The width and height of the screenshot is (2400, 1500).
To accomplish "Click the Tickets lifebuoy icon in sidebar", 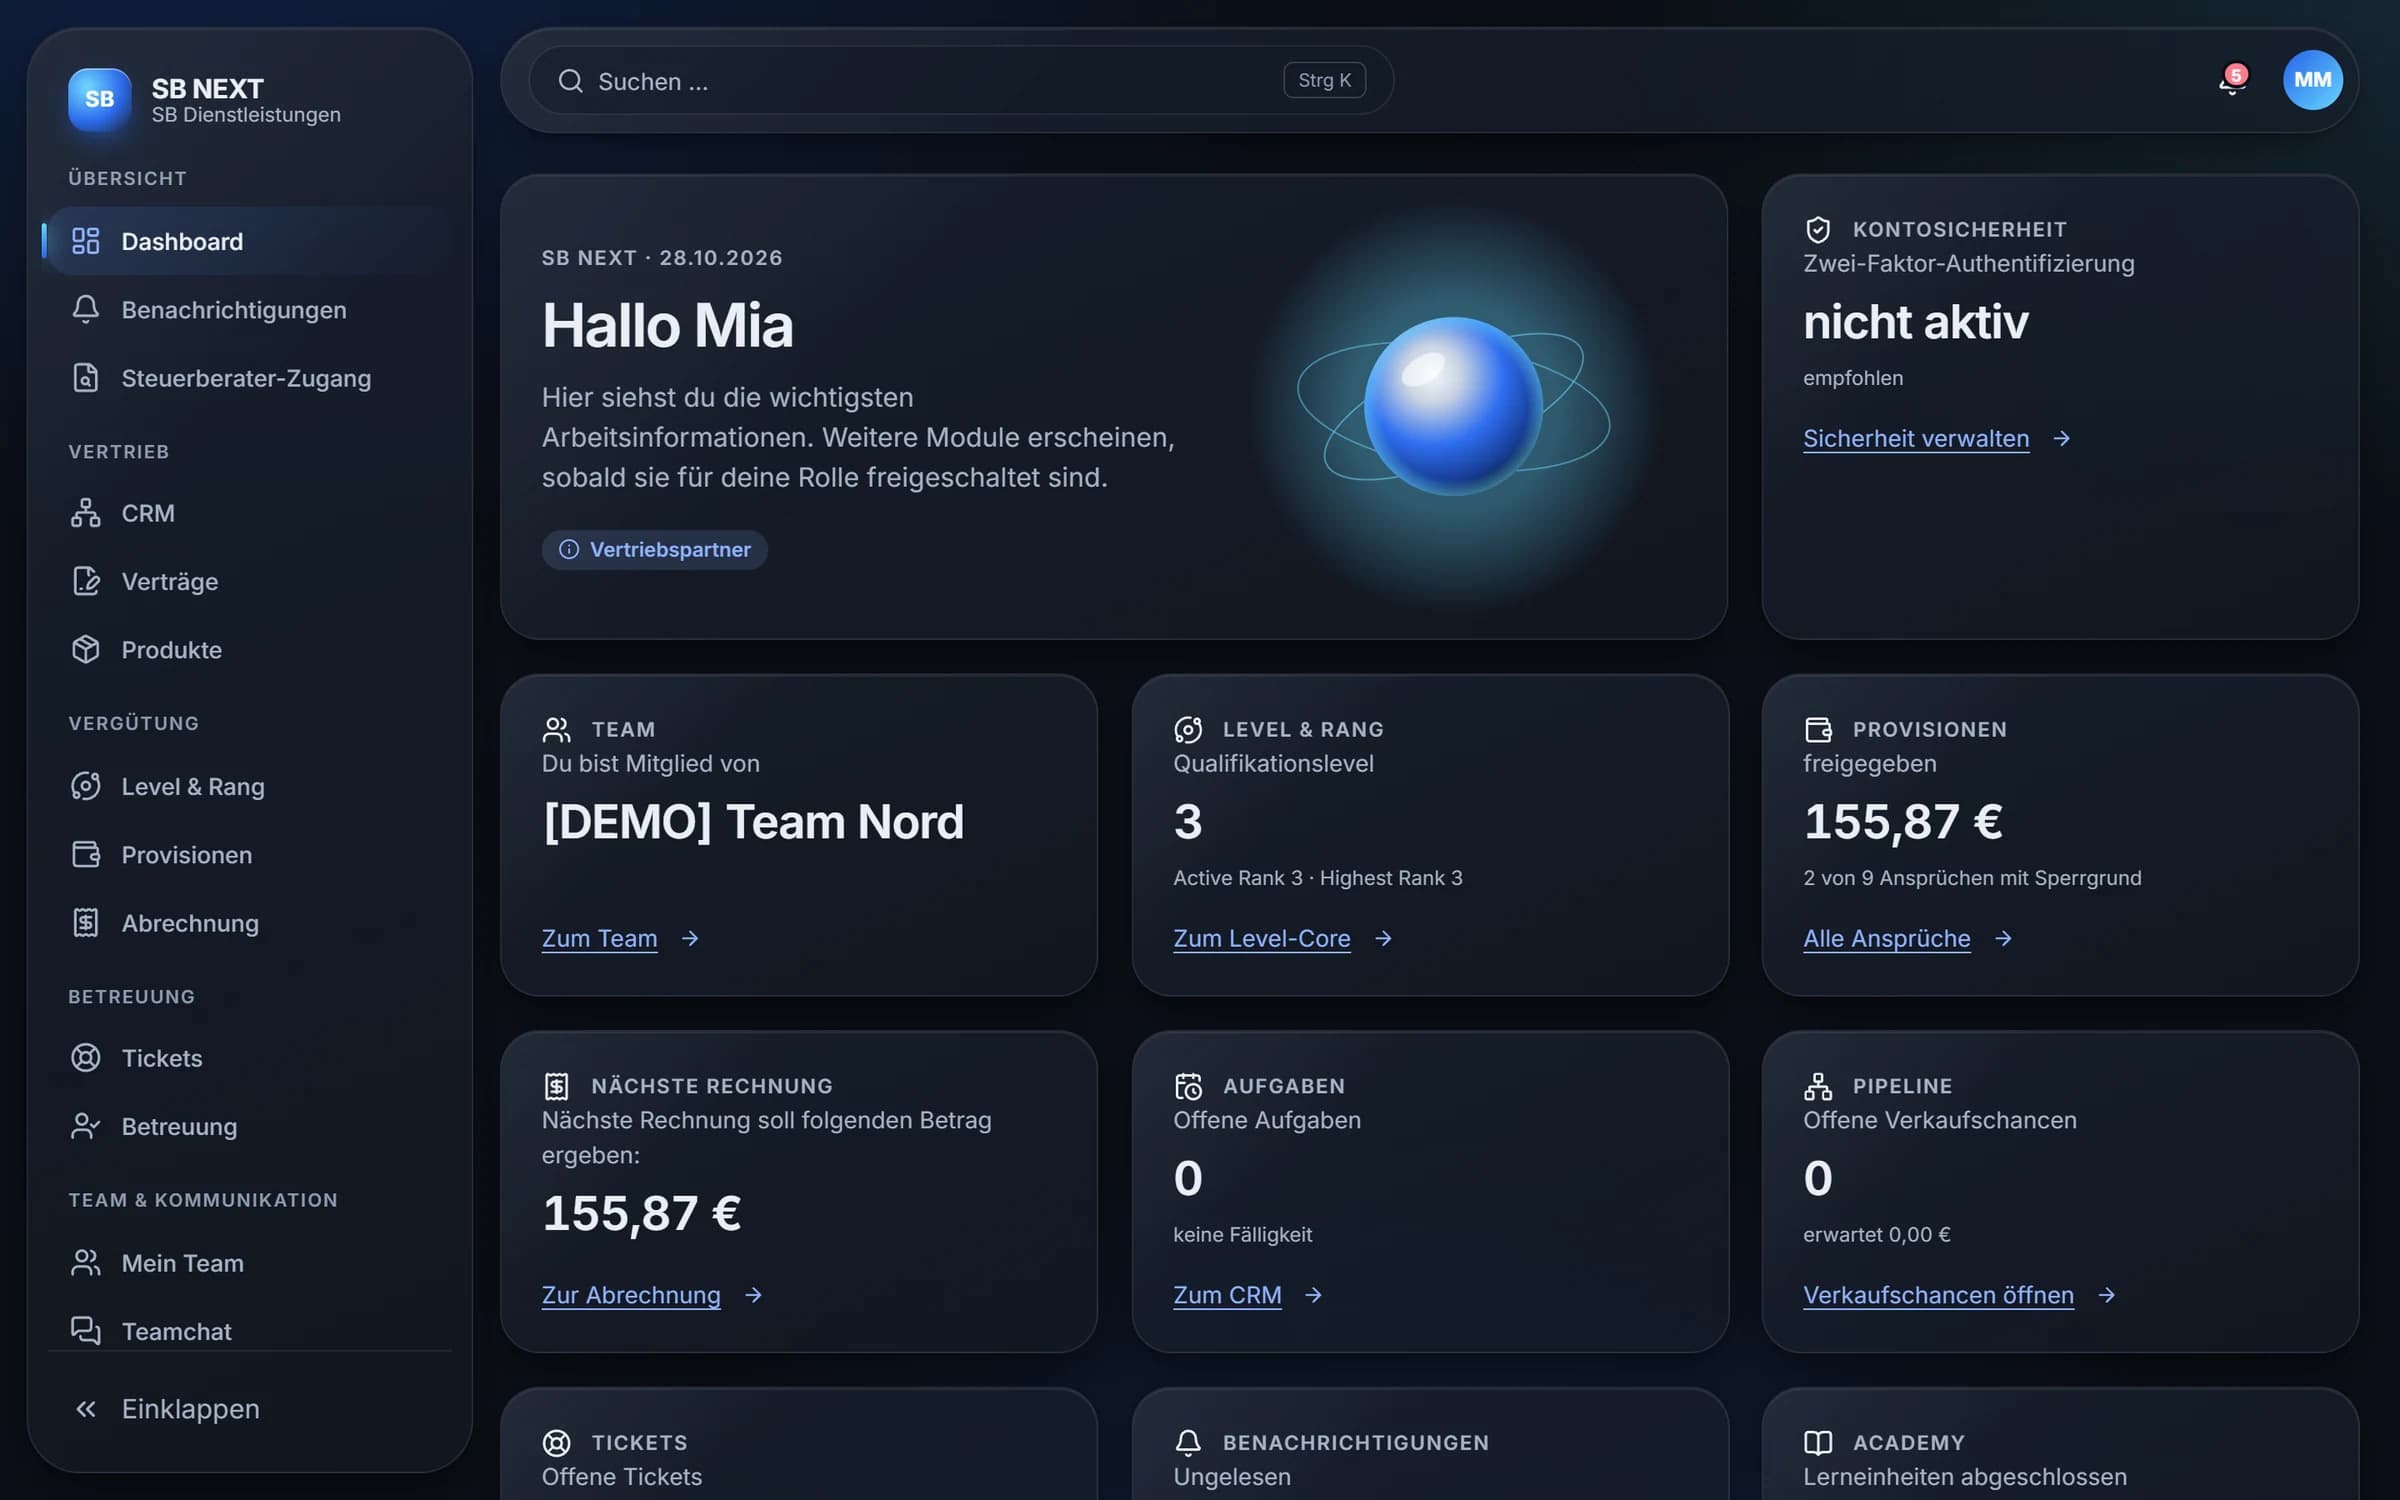I will (86, 1058).
